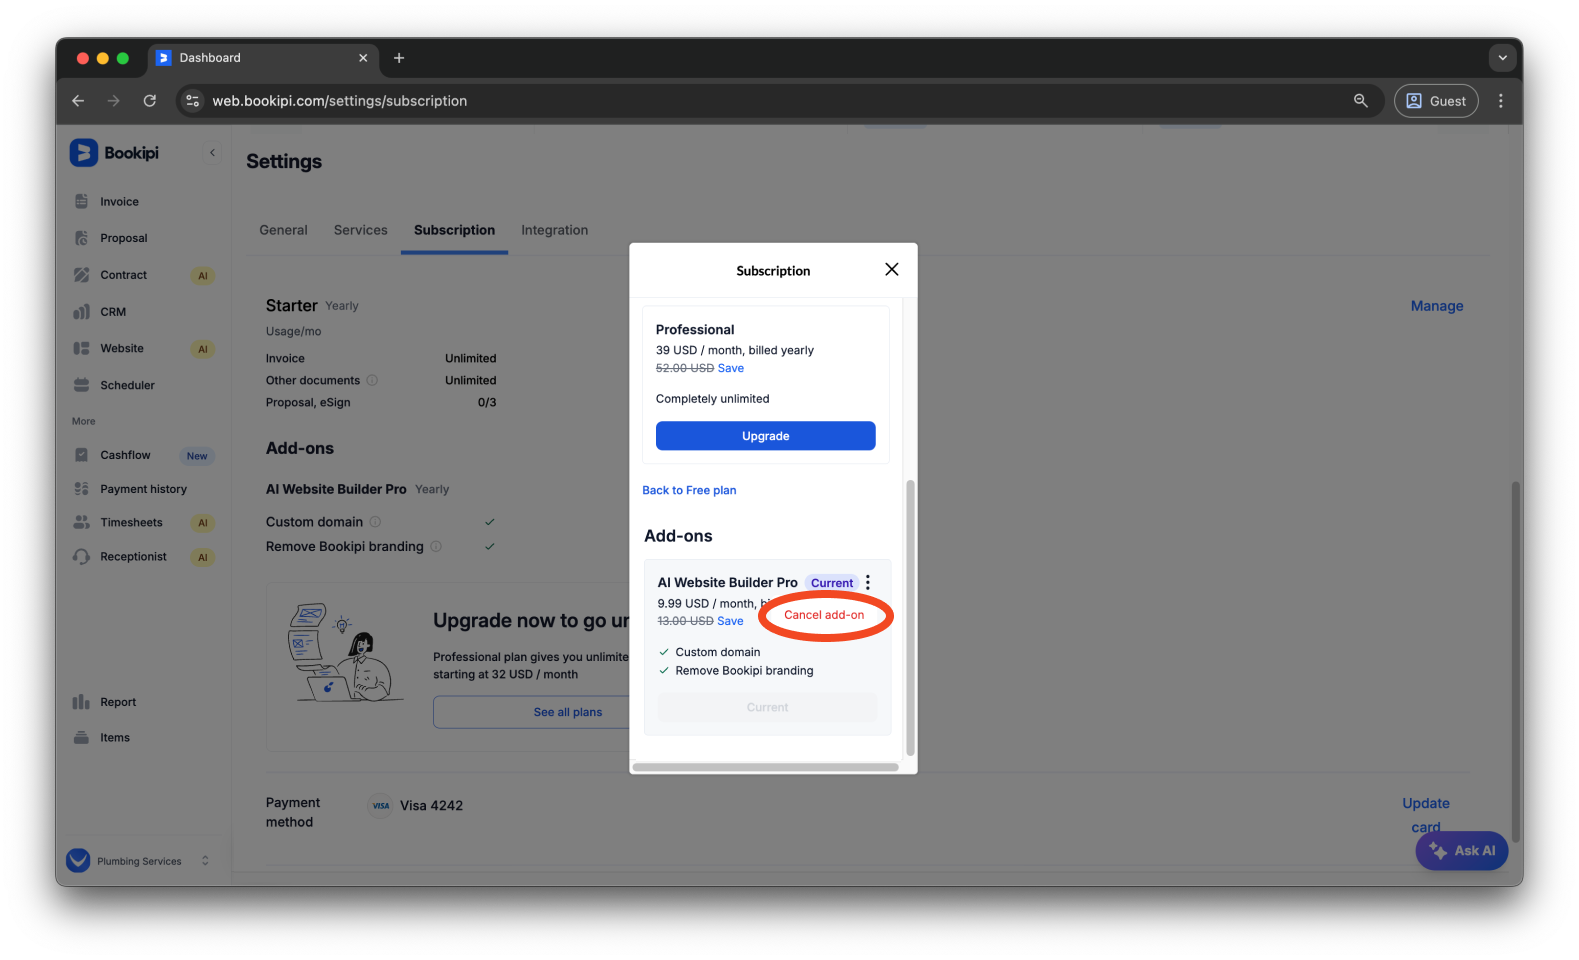This screenshot has height=960, width=1579.
Task: Open Payment history from the sidebar
Action: tap(144, 489)
